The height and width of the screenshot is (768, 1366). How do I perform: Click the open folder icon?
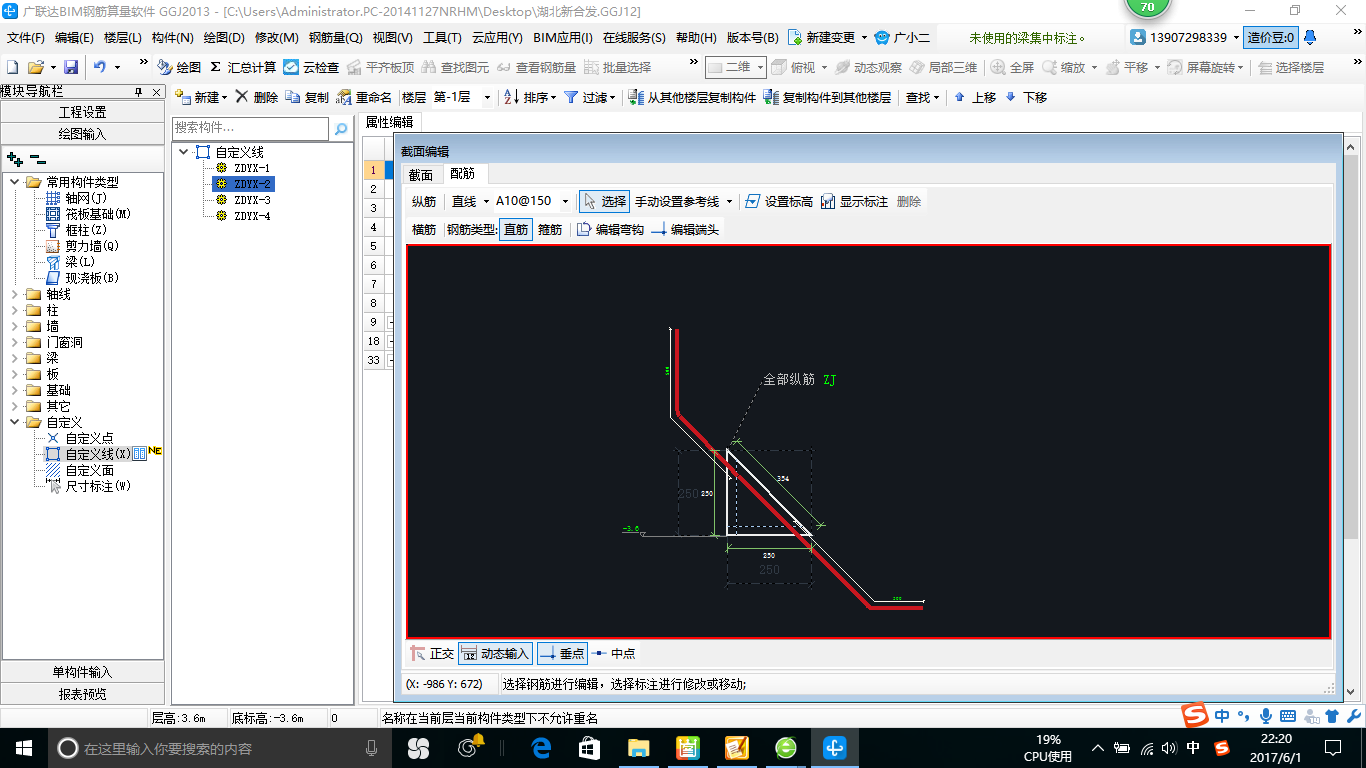(35, 67)
